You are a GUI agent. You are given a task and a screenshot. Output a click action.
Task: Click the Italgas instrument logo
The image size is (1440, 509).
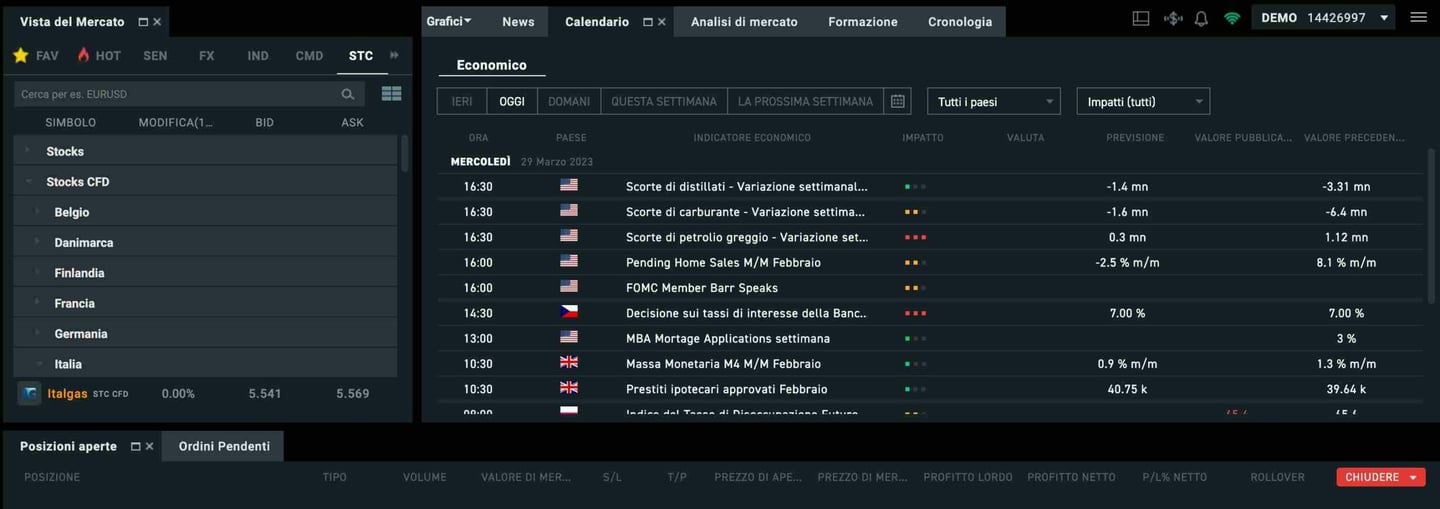[29, 393]
